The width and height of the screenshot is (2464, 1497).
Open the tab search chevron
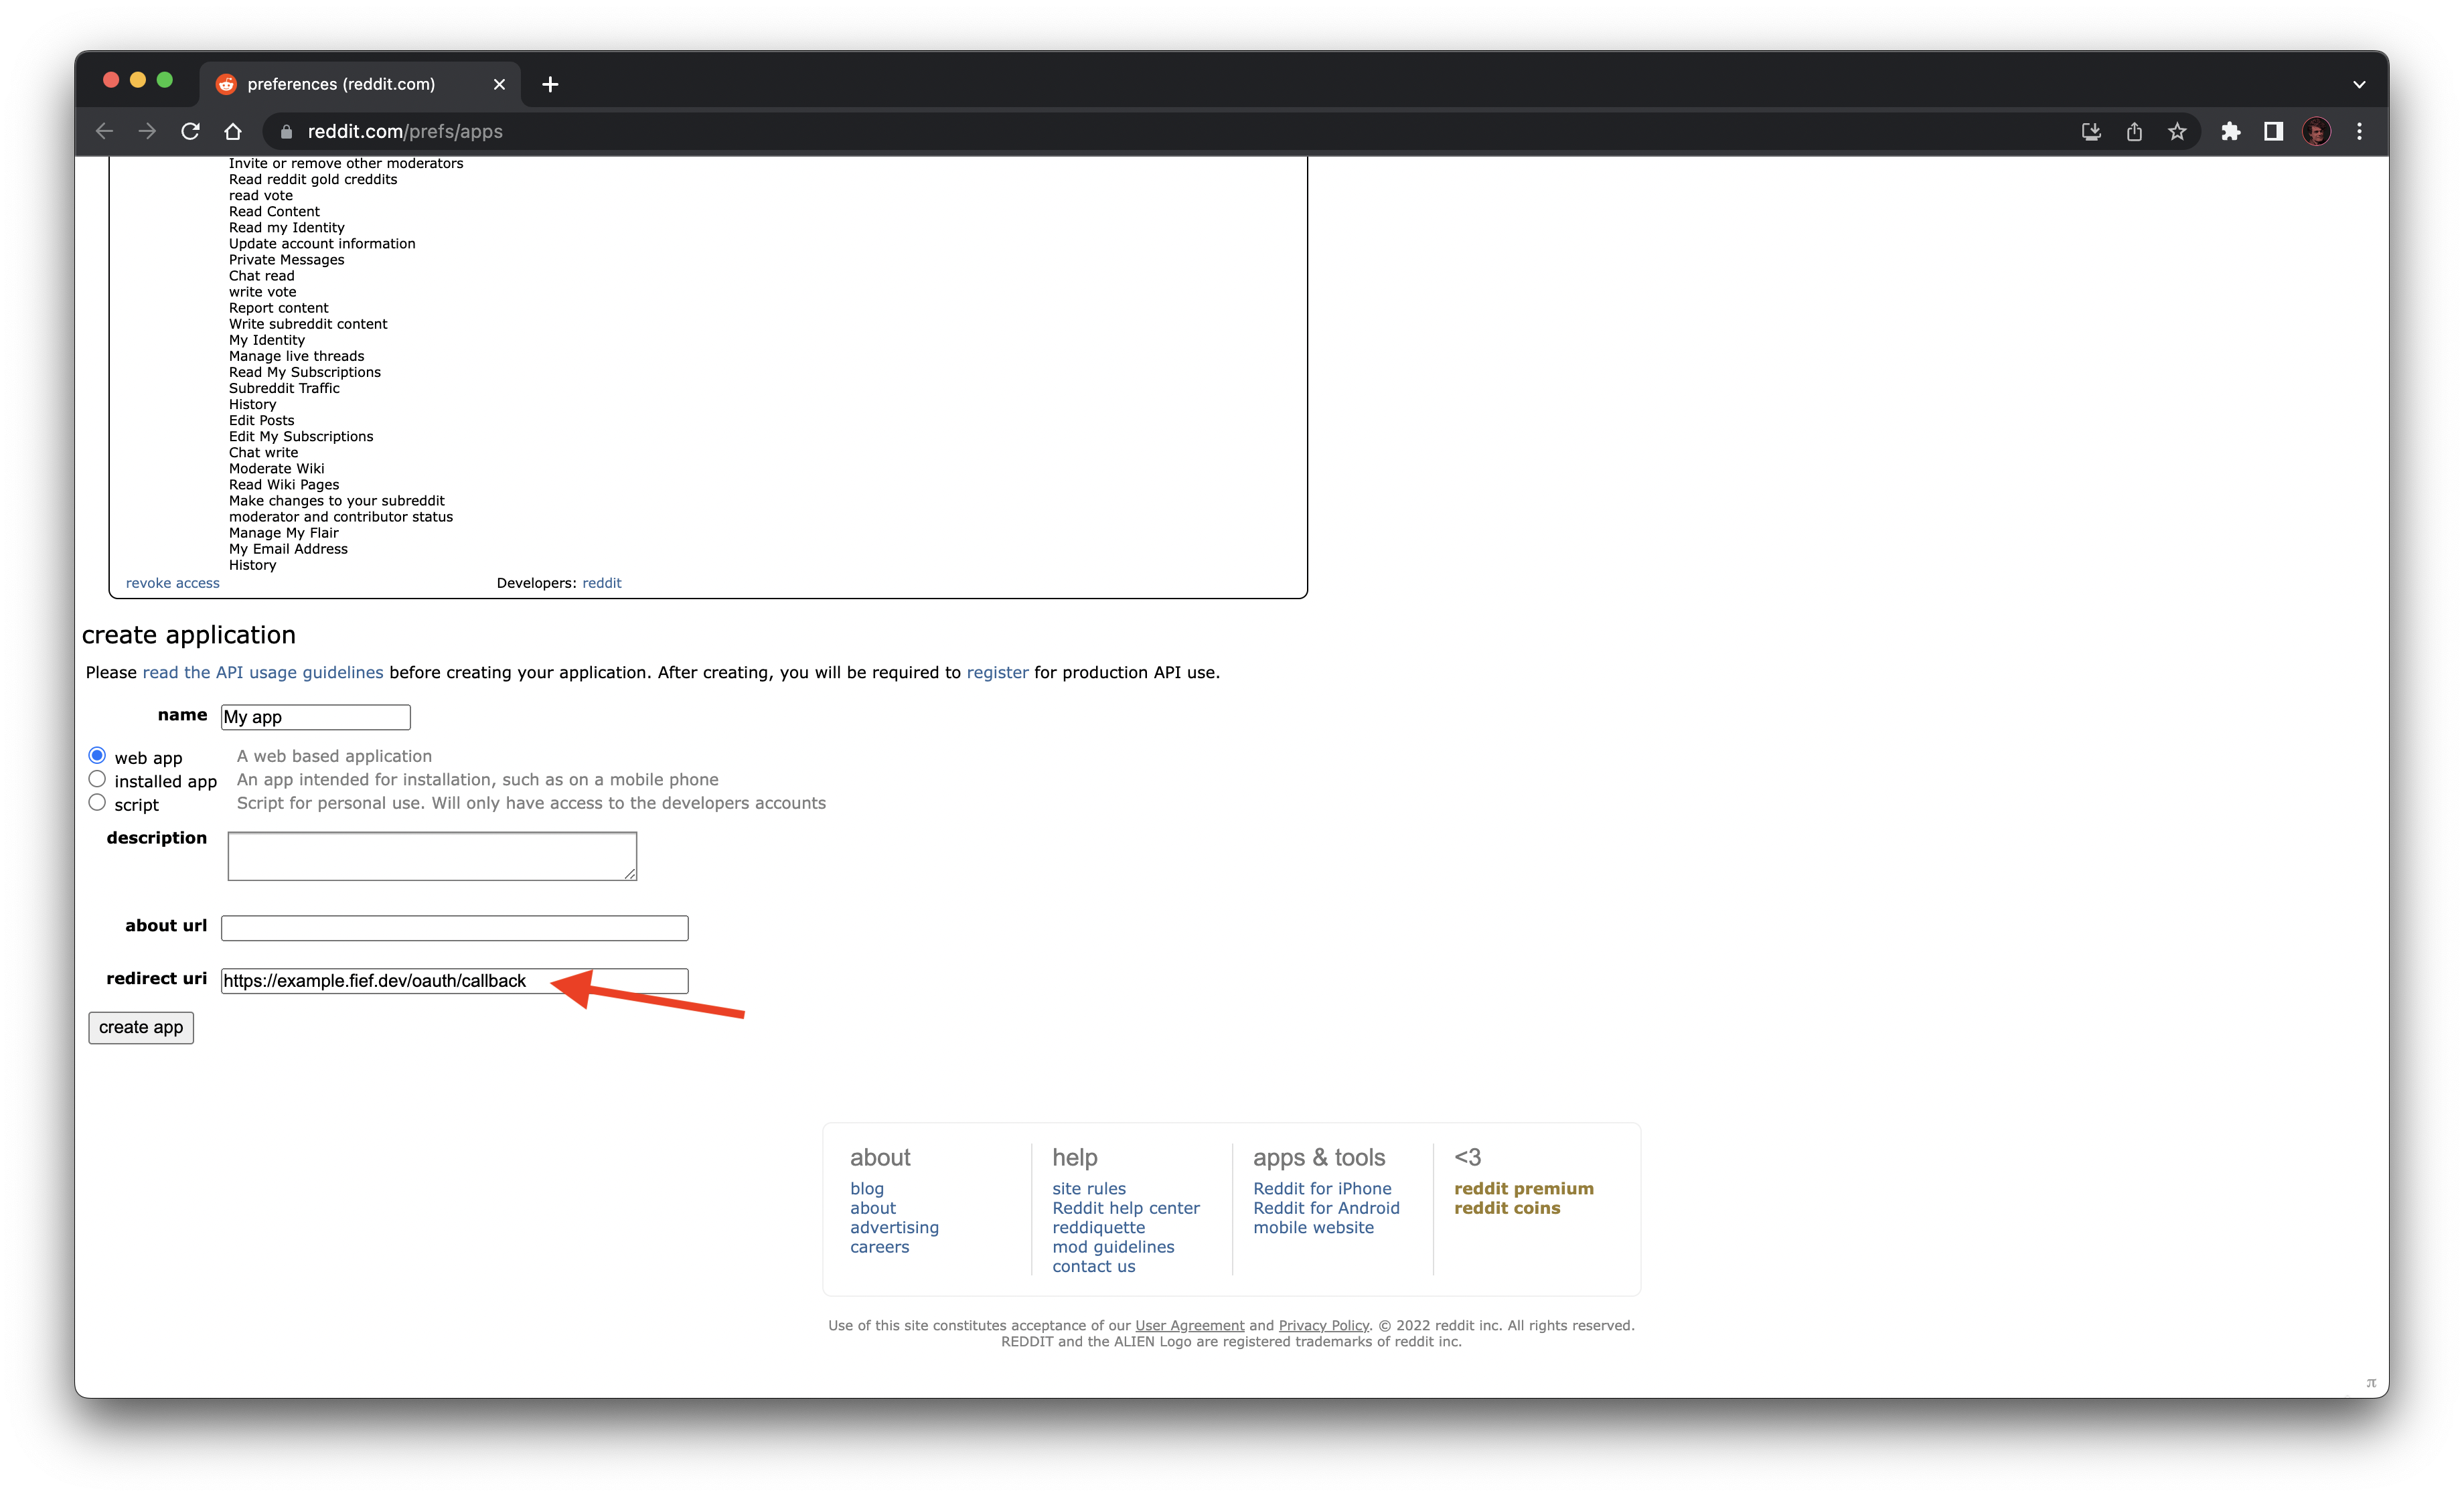(2358, 83)
